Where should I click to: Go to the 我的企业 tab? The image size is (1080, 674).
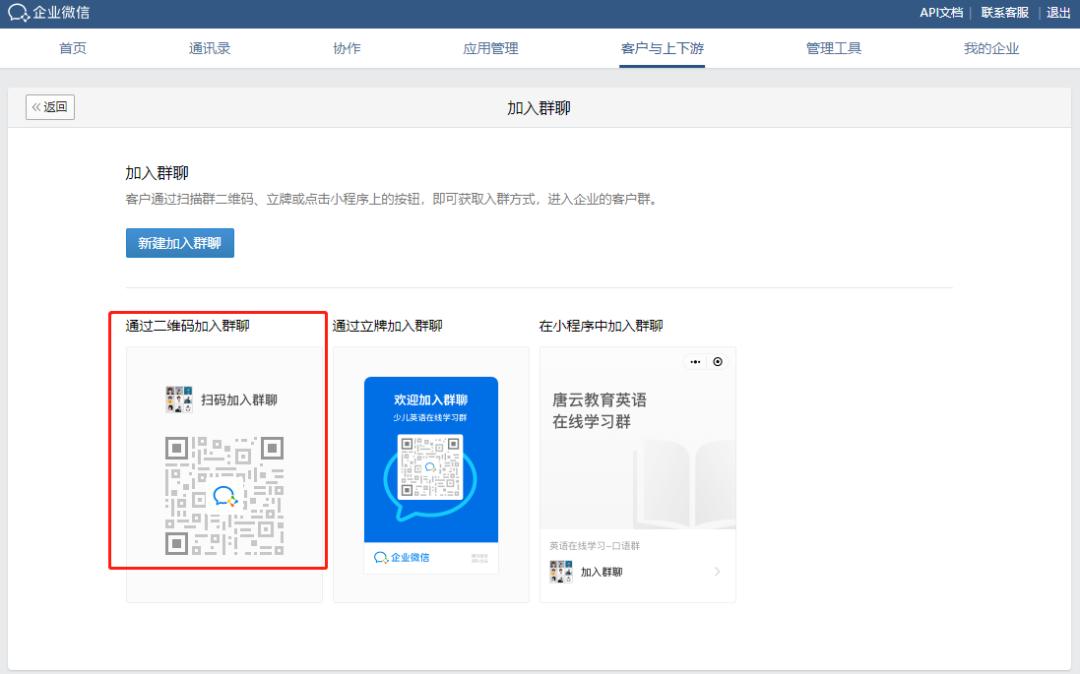(x=990, y=47)
